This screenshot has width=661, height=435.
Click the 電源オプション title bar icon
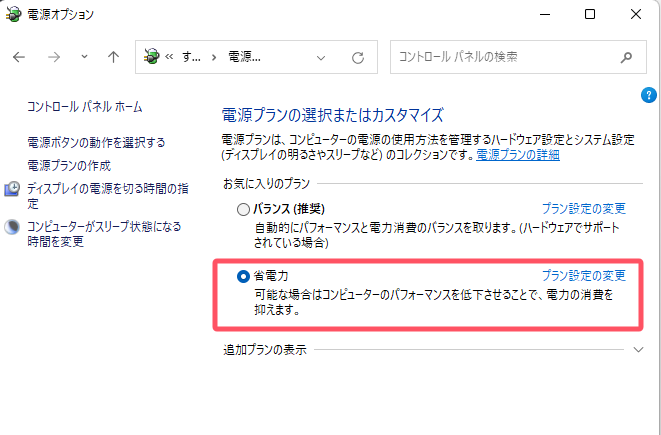pyautogui.click(x=13, y=14)
